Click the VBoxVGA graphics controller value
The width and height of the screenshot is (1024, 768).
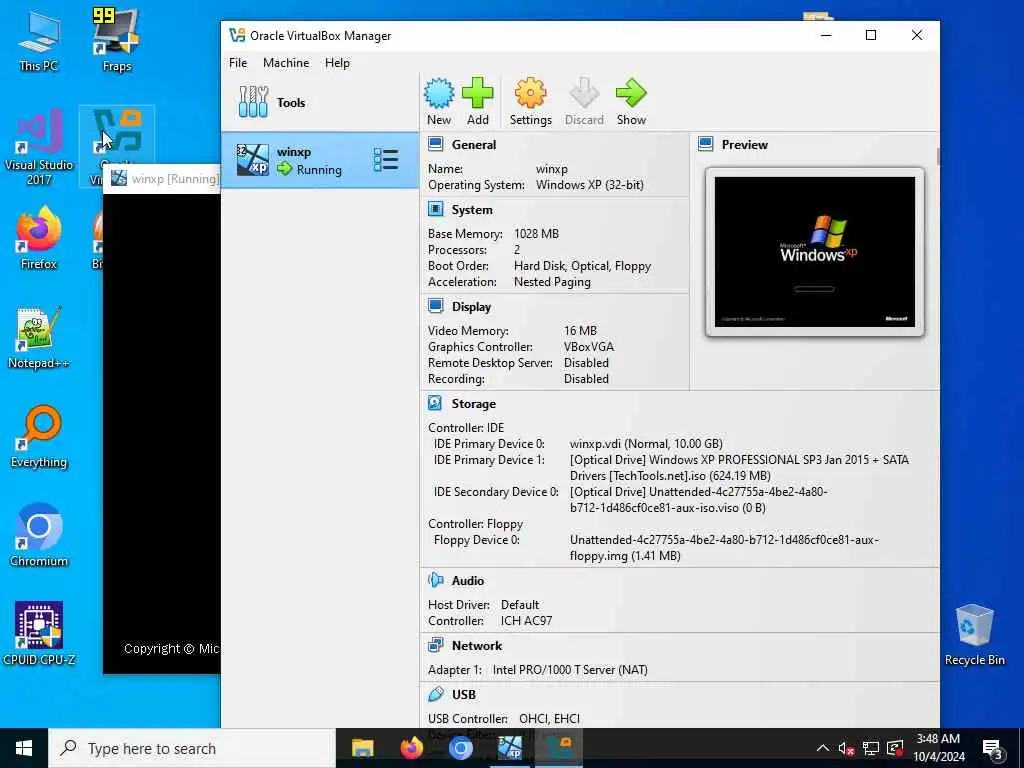point(588,347)
